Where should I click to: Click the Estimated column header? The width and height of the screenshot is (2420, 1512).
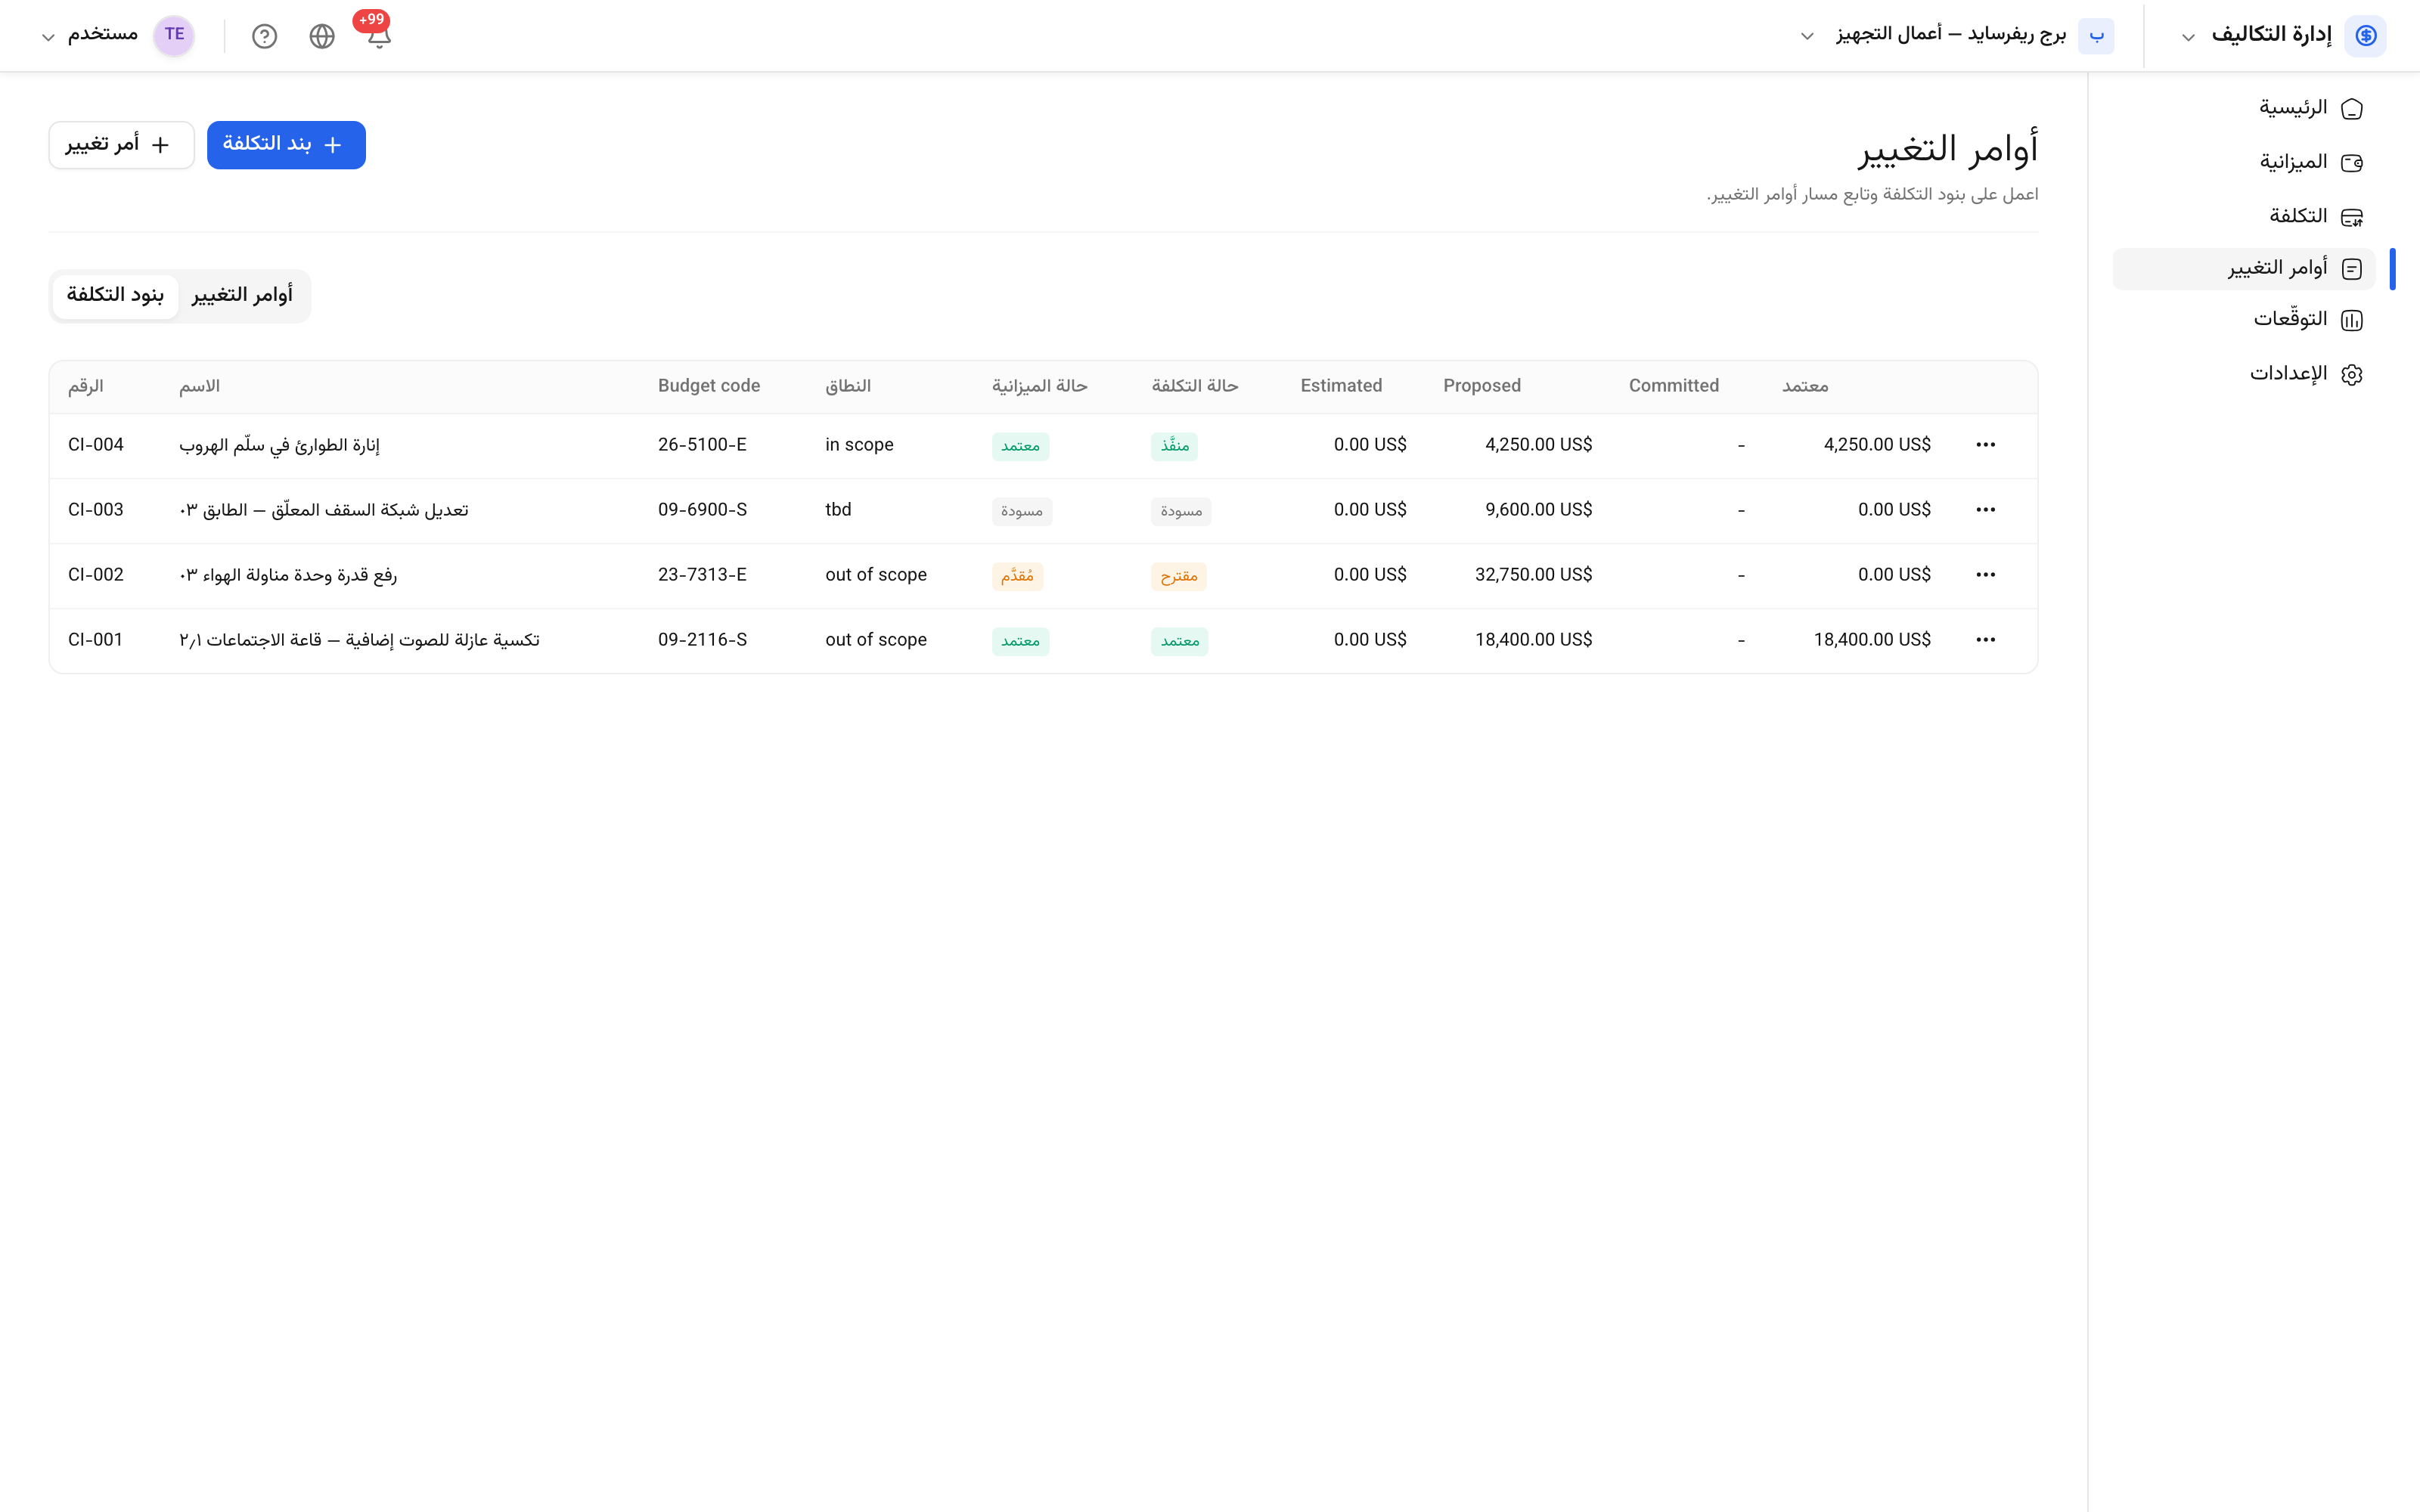tap(1341, 386)
